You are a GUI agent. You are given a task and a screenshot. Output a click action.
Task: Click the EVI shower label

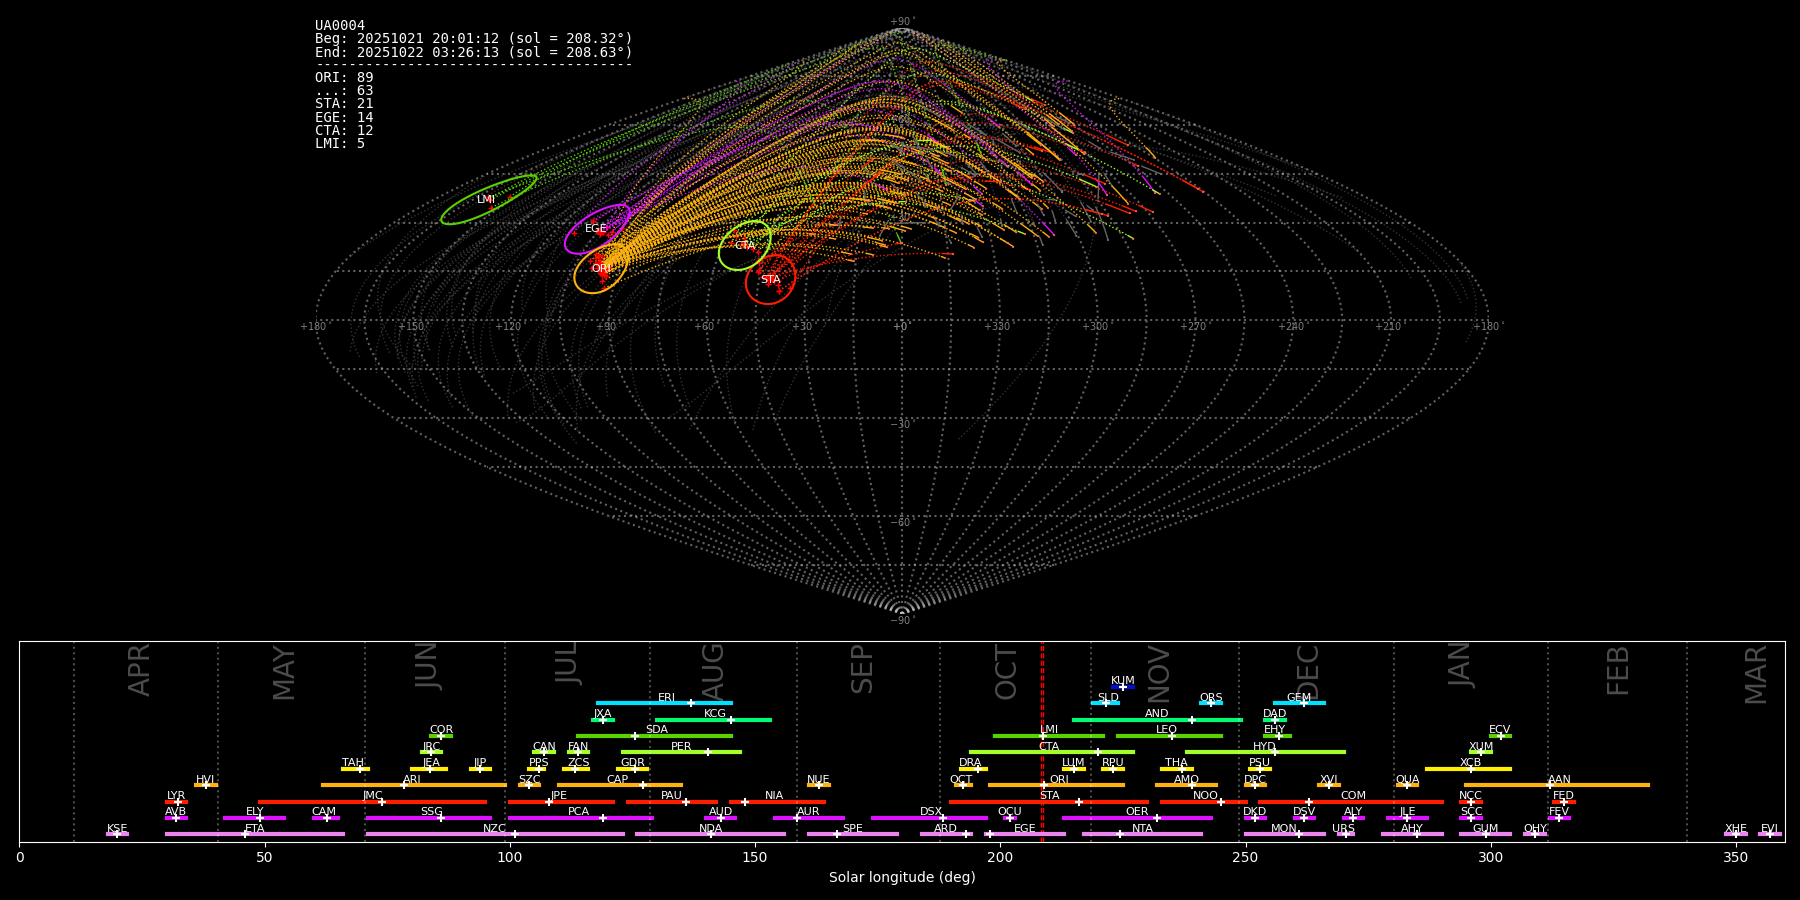[x=1769, y=829]
